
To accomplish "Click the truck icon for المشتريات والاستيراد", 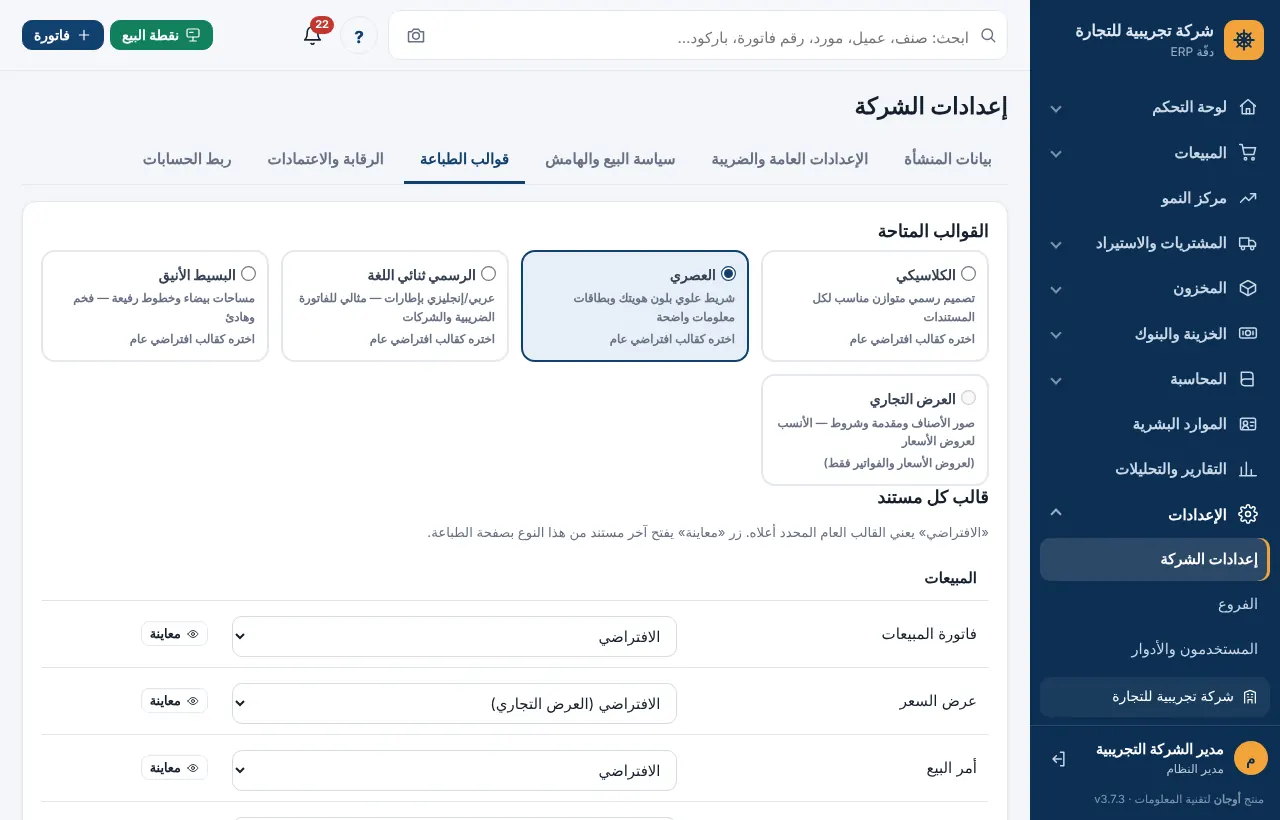I will tap(1247, 243).
